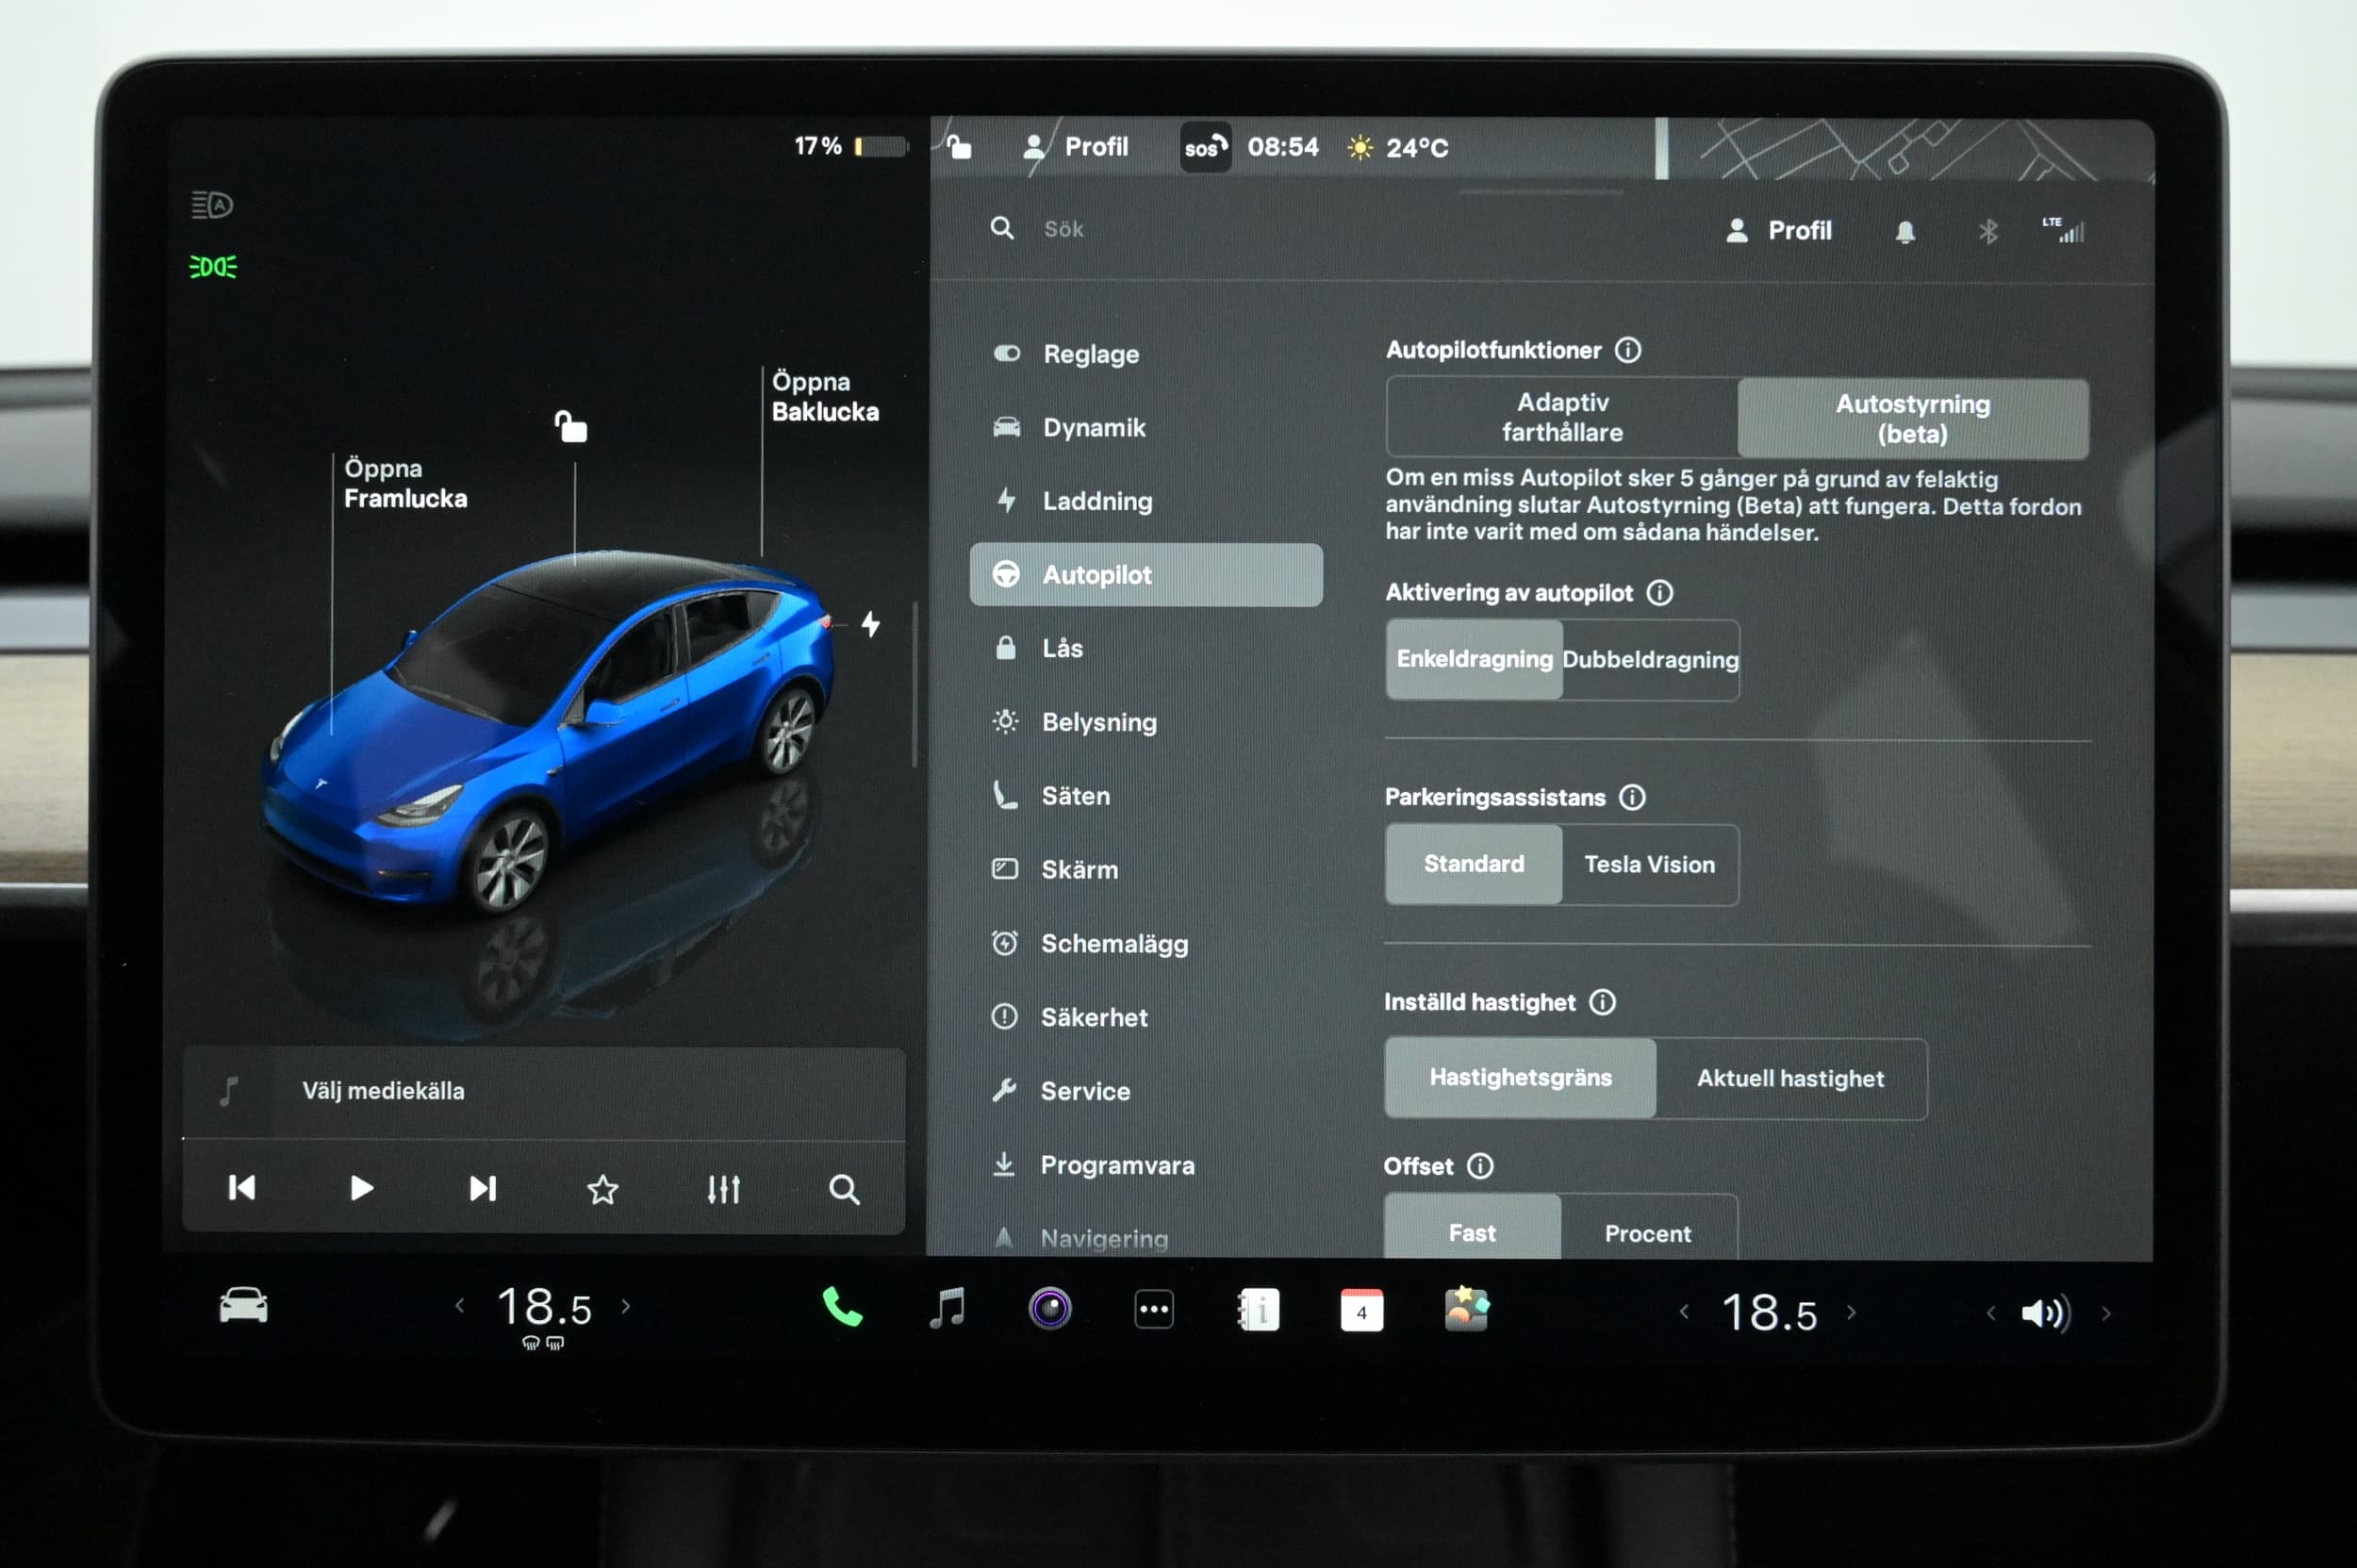Start media playback with play button
This screenshot has width=2357, height=1568.
(361, 1188)
